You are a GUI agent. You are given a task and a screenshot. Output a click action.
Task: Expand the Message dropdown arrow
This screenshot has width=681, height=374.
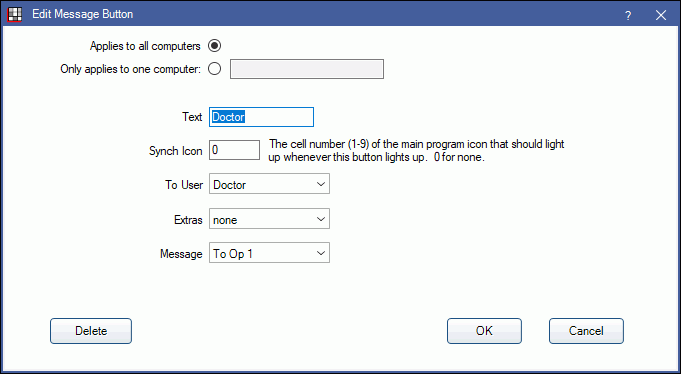[321, 253]
